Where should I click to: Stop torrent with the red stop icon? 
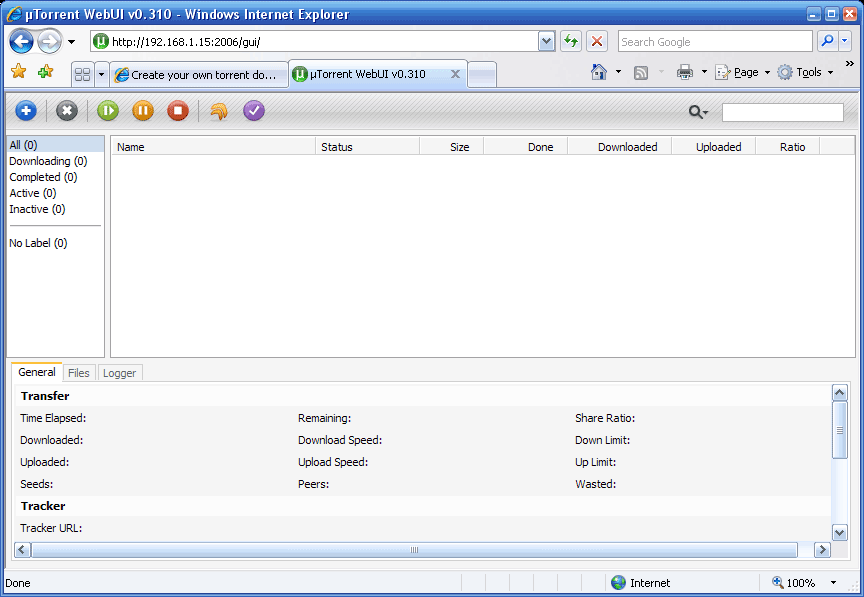click(178, 111)
